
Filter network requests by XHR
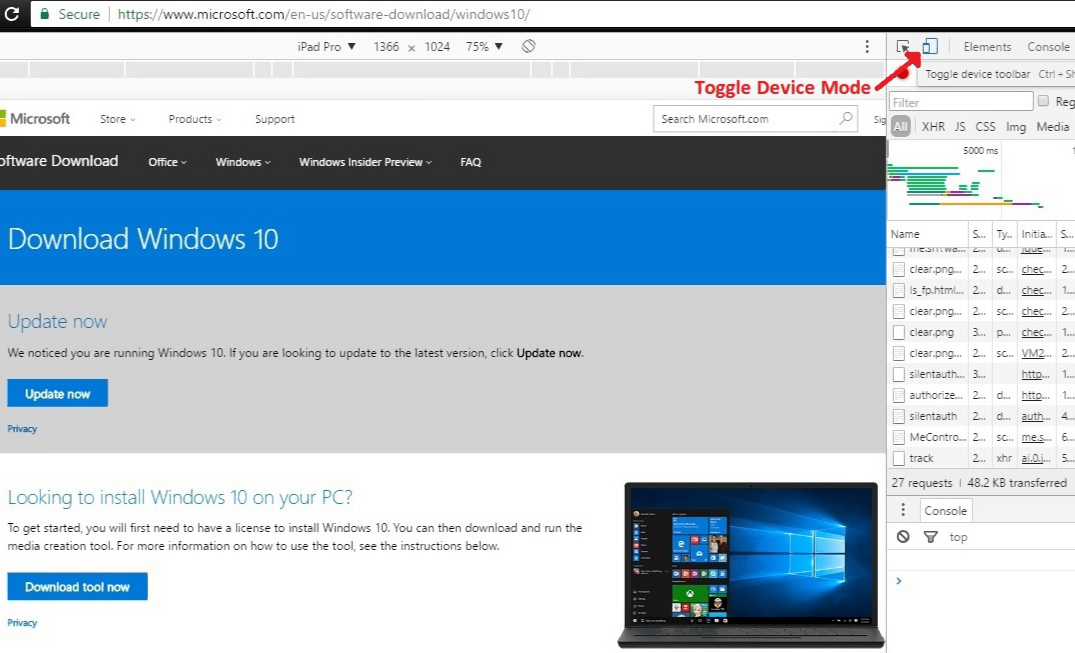point(933,126)
